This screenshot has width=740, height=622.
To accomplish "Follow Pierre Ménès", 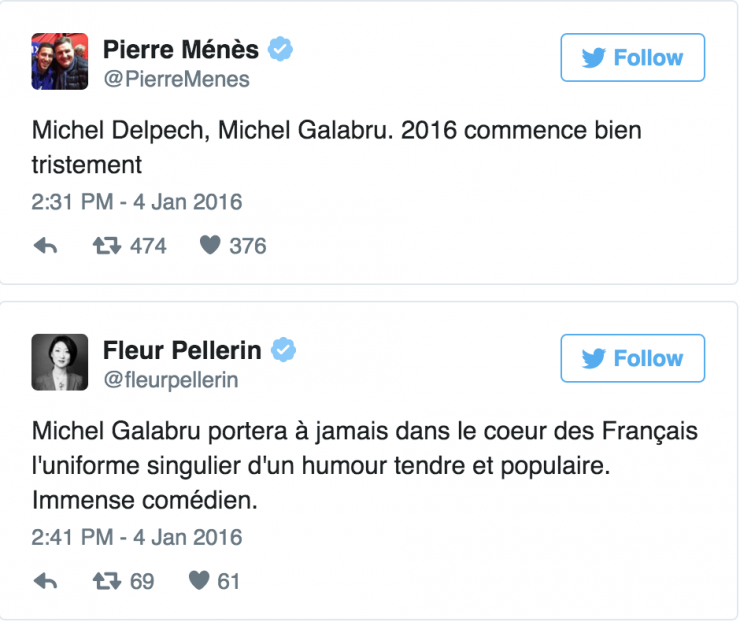I will [x=632, y=58].
